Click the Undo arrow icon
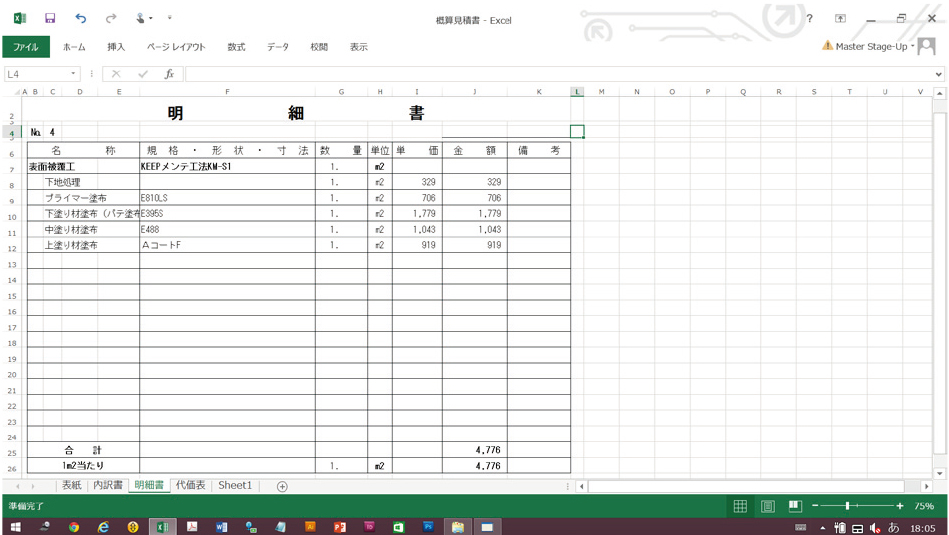The image size is (949, 535). 80,18
